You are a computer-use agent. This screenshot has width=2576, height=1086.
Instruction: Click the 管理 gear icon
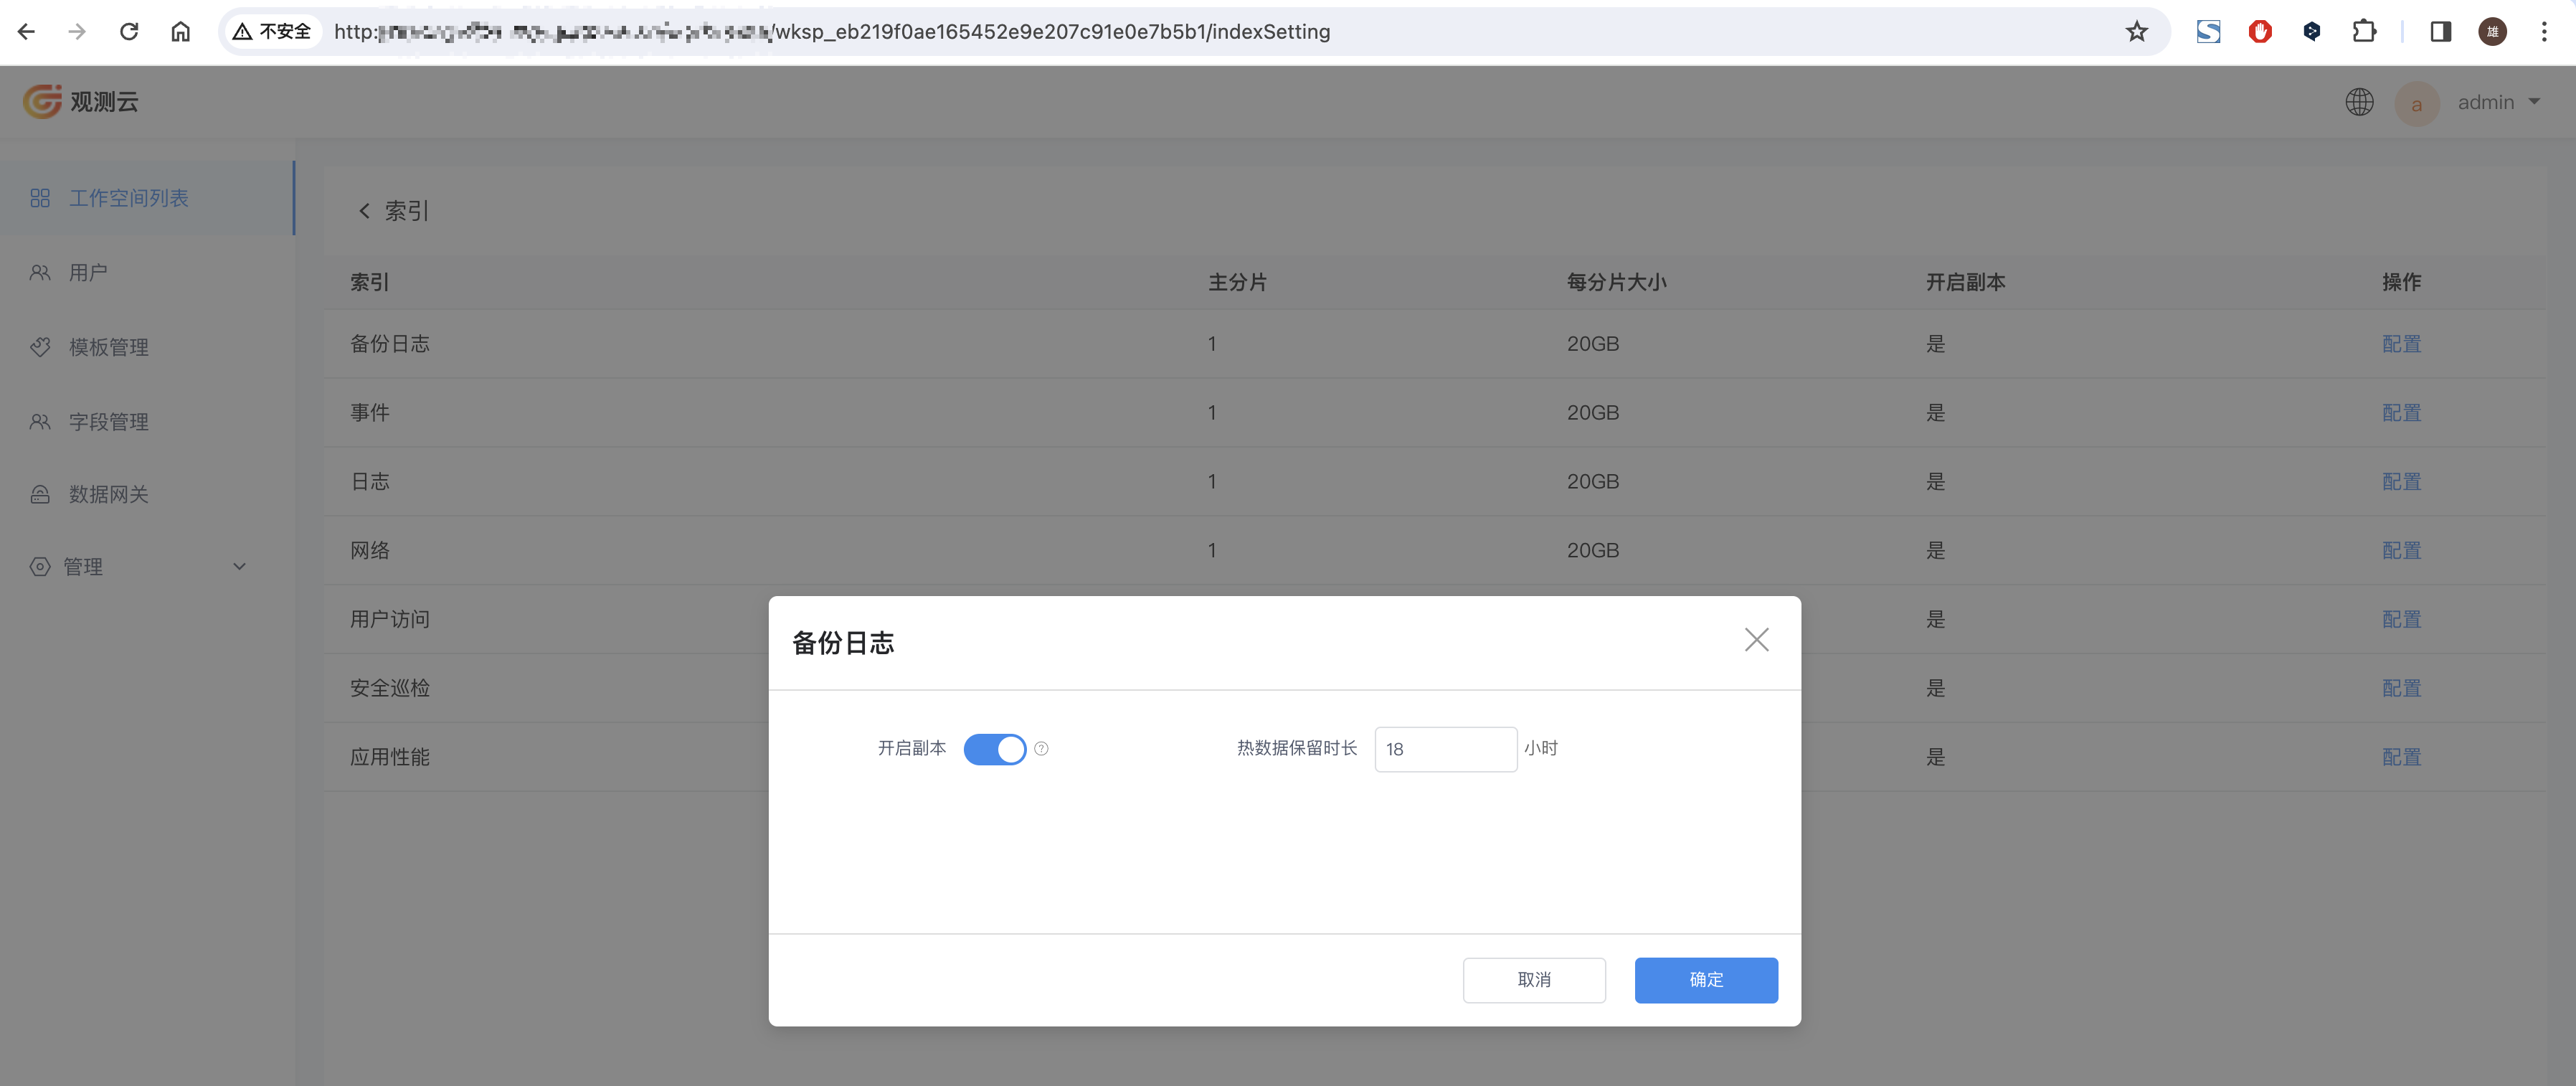tap(40, 566)
